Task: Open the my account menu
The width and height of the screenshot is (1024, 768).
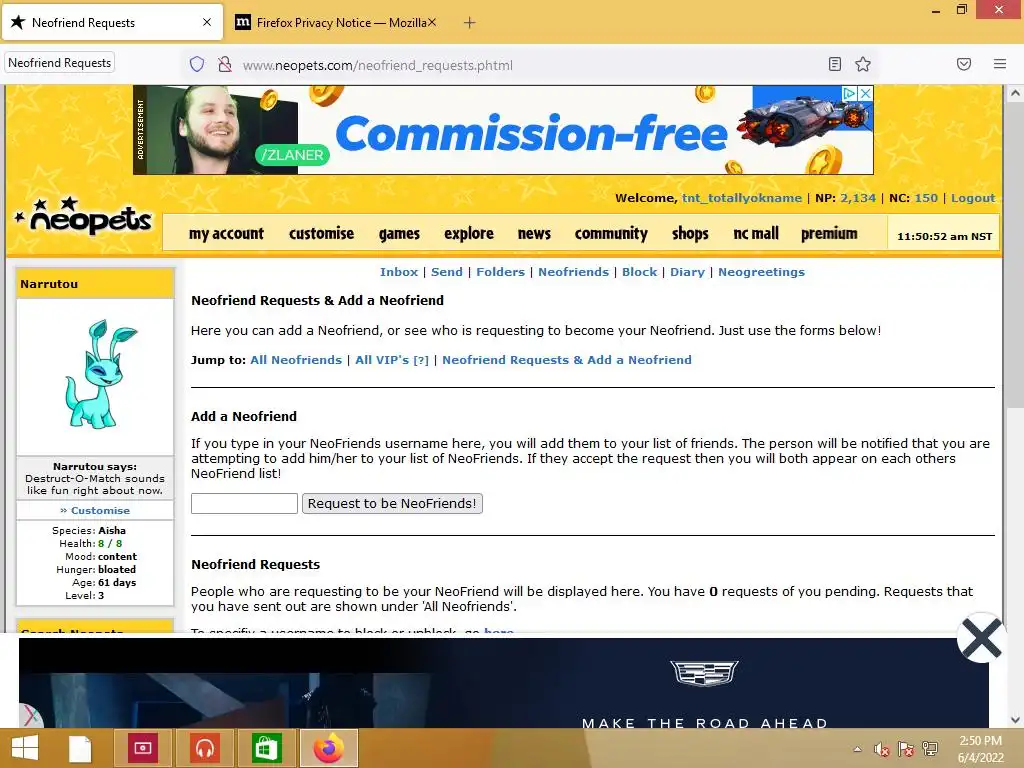Action: [x=226, y=233]
